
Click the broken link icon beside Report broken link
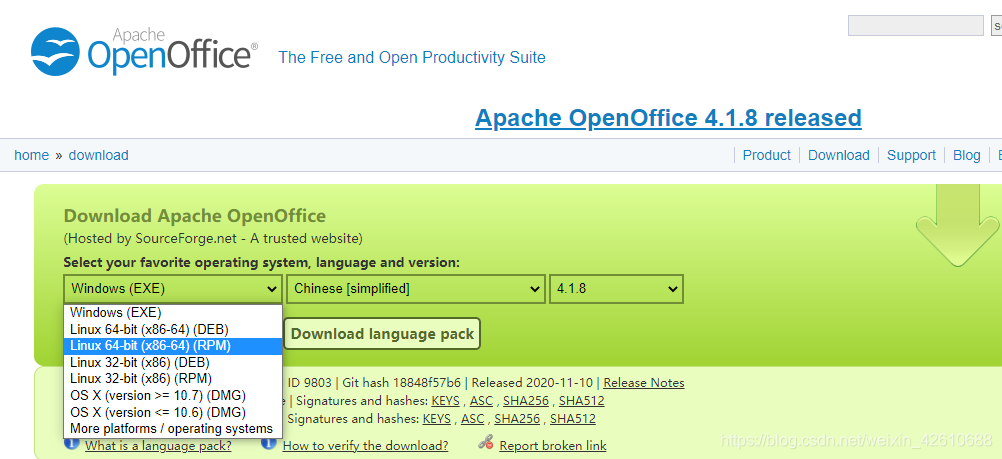486,444
